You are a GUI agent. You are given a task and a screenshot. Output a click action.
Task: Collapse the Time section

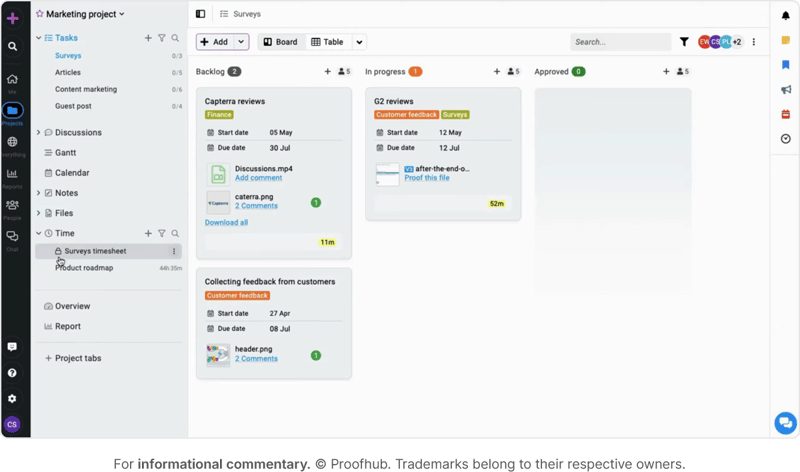click(38, 233)
